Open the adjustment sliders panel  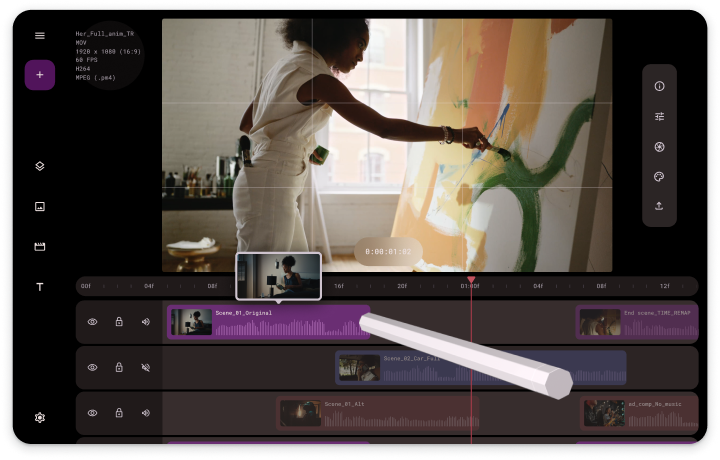(x=659, y=117)
